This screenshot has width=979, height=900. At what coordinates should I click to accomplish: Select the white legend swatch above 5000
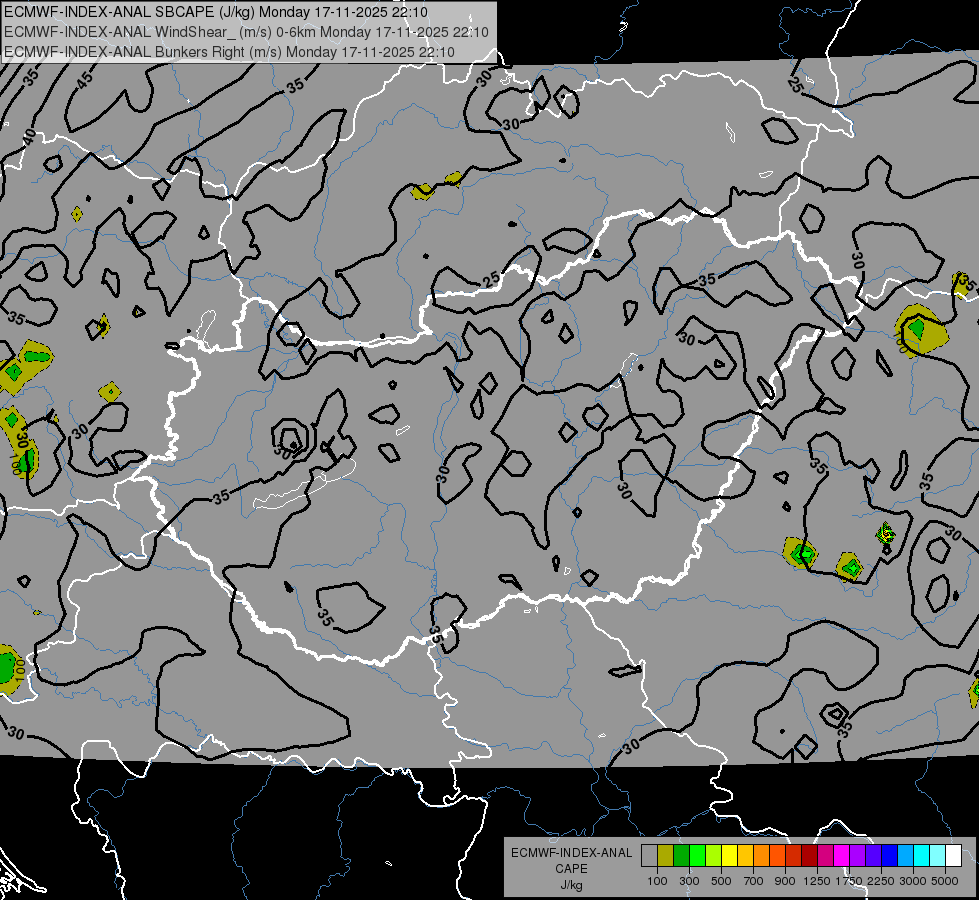(953, 856)
